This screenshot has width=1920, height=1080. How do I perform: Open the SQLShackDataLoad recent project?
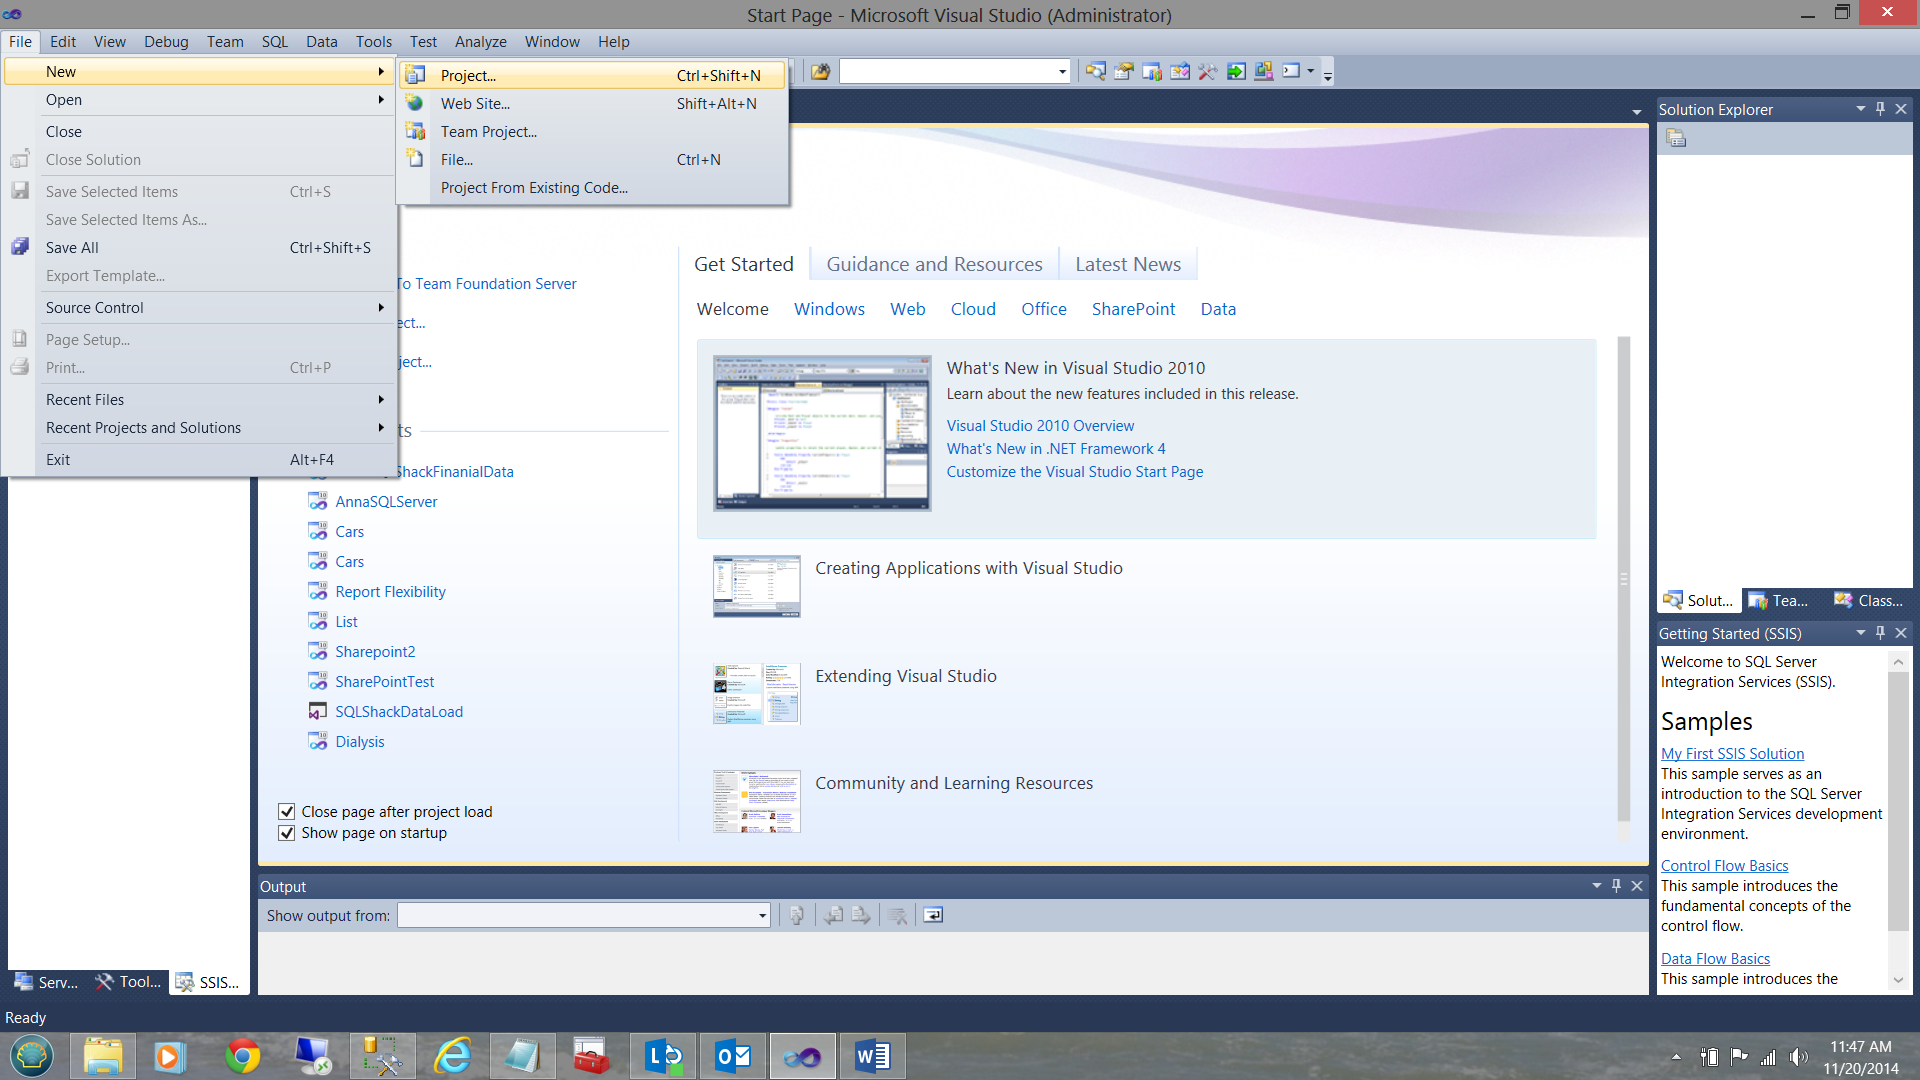coord(398,712)
